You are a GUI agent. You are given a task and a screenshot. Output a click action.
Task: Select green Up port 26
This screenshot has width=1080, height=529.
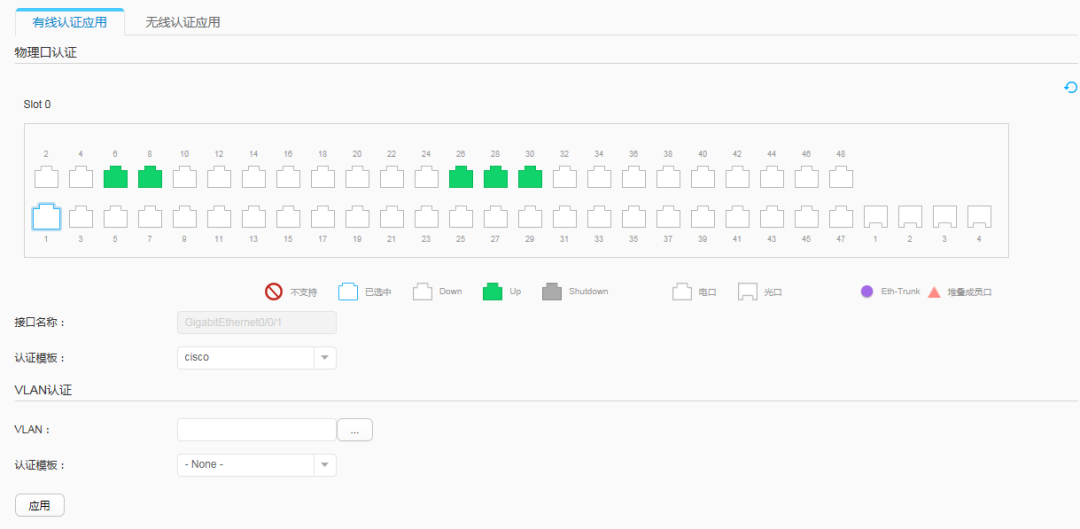pos(461,177)
